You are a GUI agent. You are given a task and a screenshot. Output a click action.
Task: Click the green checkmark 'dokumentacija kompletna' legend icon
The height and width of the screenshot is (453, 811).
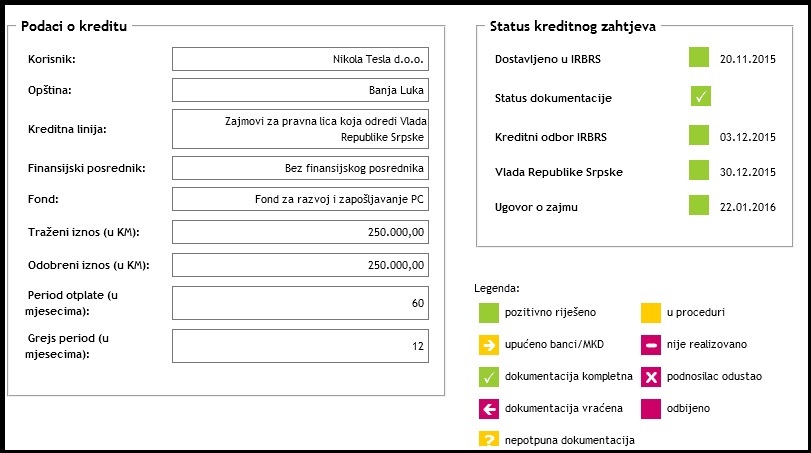489,377
